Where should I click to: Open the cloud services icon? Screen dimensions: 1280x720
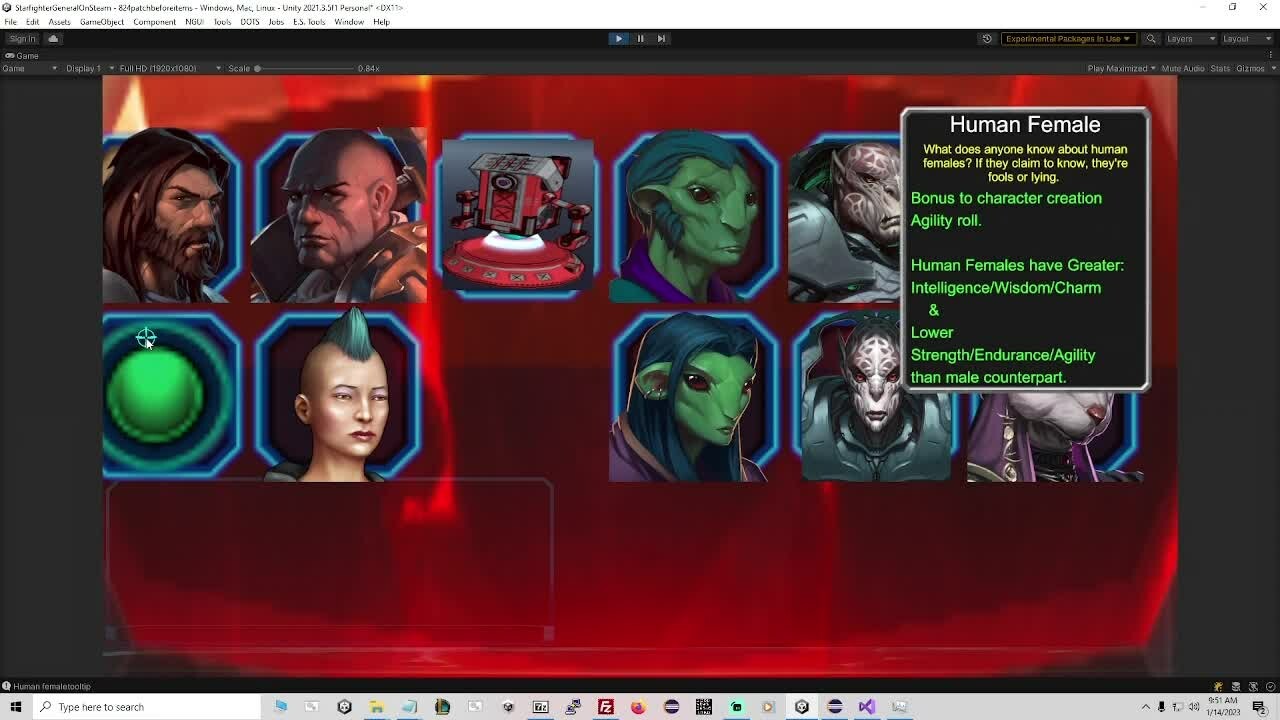(53, 39)
